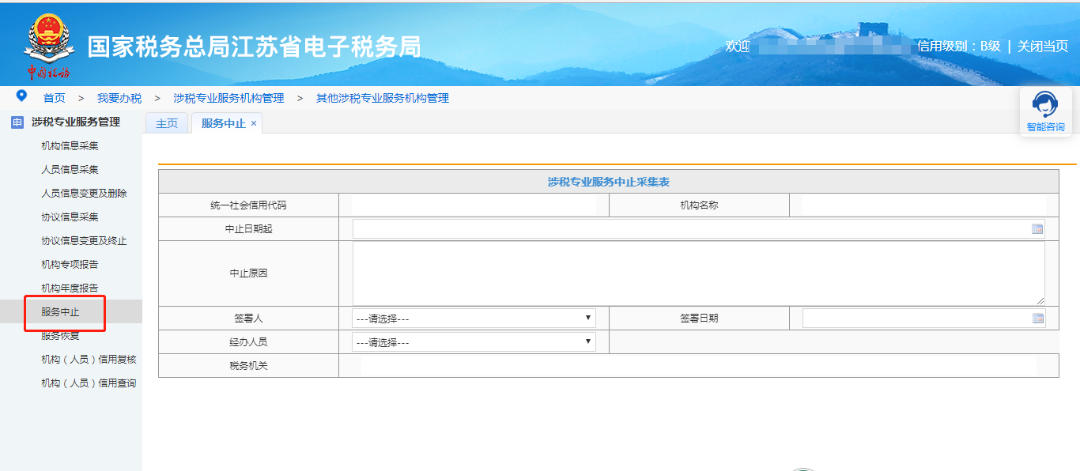Select the 服务中止 tab
This screenshot has height=471, width=1080.
(x=223, y=123)
